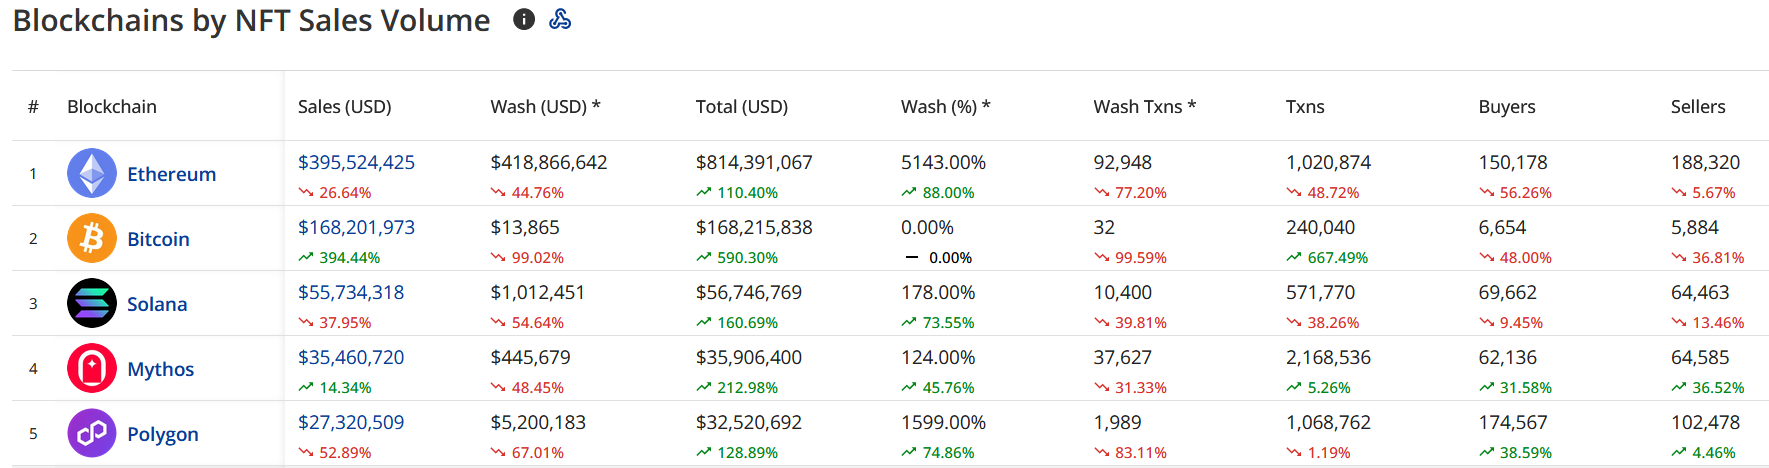Click the Ethereum logo icon
This screenshot has width=1769, height=468.
92,173
